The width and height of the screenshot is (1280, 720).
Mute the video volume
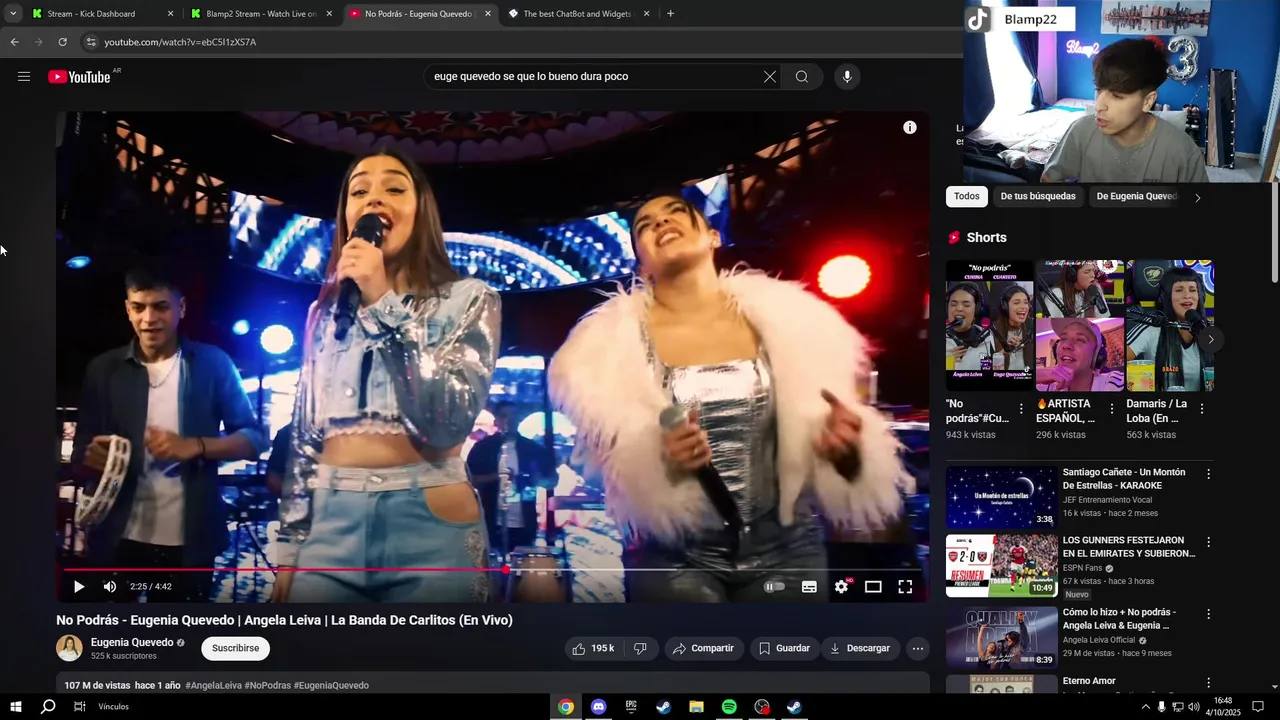(110, 587)
